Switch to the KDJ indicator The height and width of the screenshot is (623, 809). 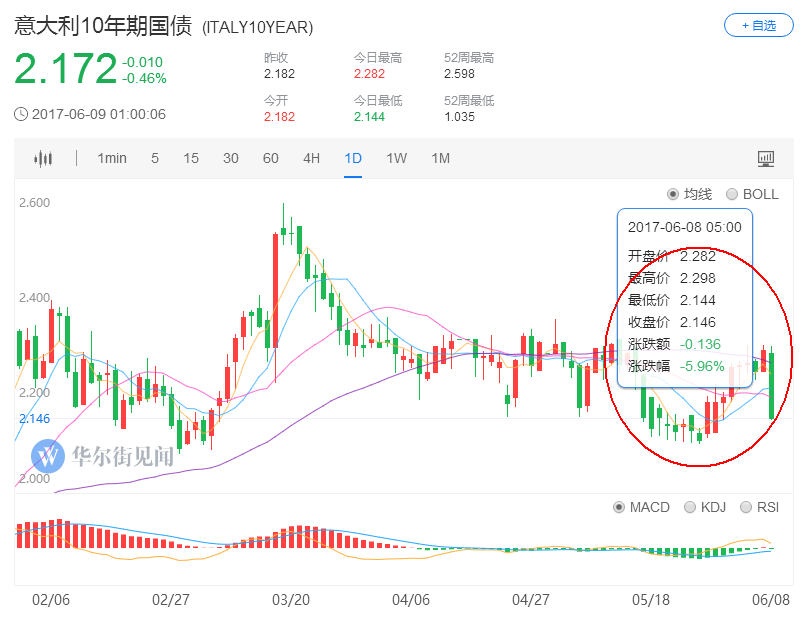point(690,507)
